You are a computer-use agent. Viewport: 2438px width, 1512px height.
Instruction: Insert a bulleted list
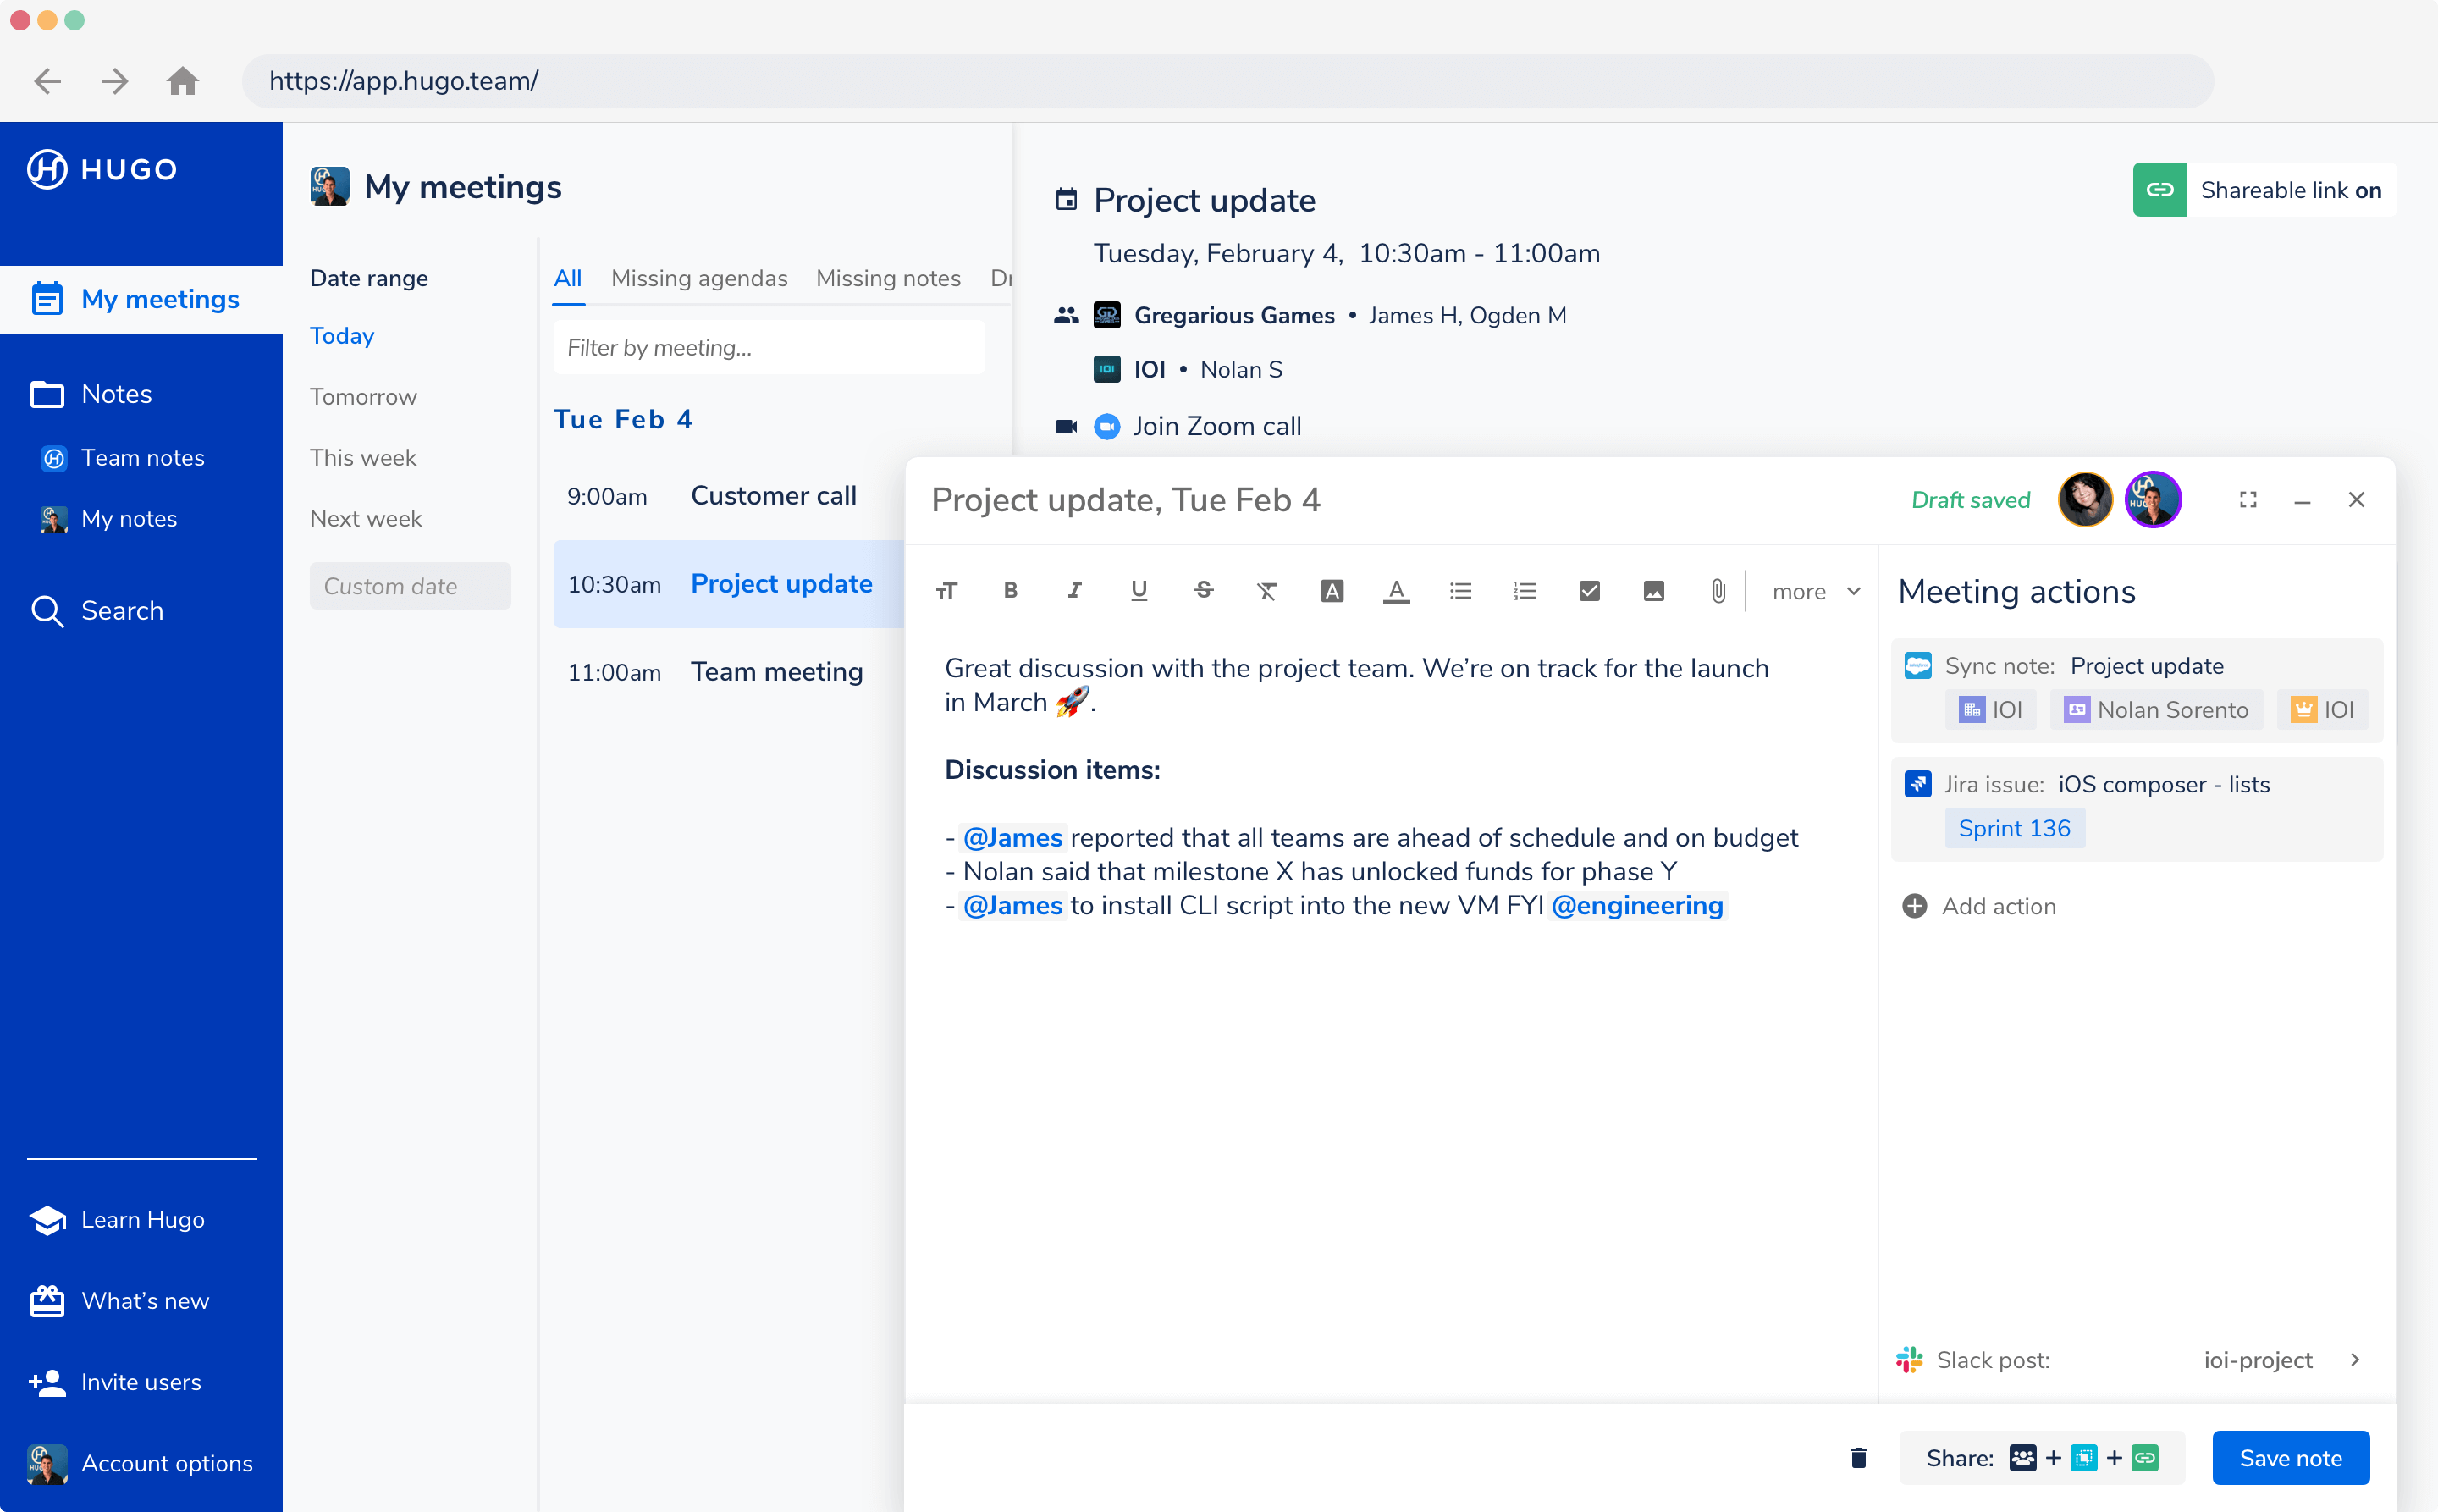tap(1460, 591)
